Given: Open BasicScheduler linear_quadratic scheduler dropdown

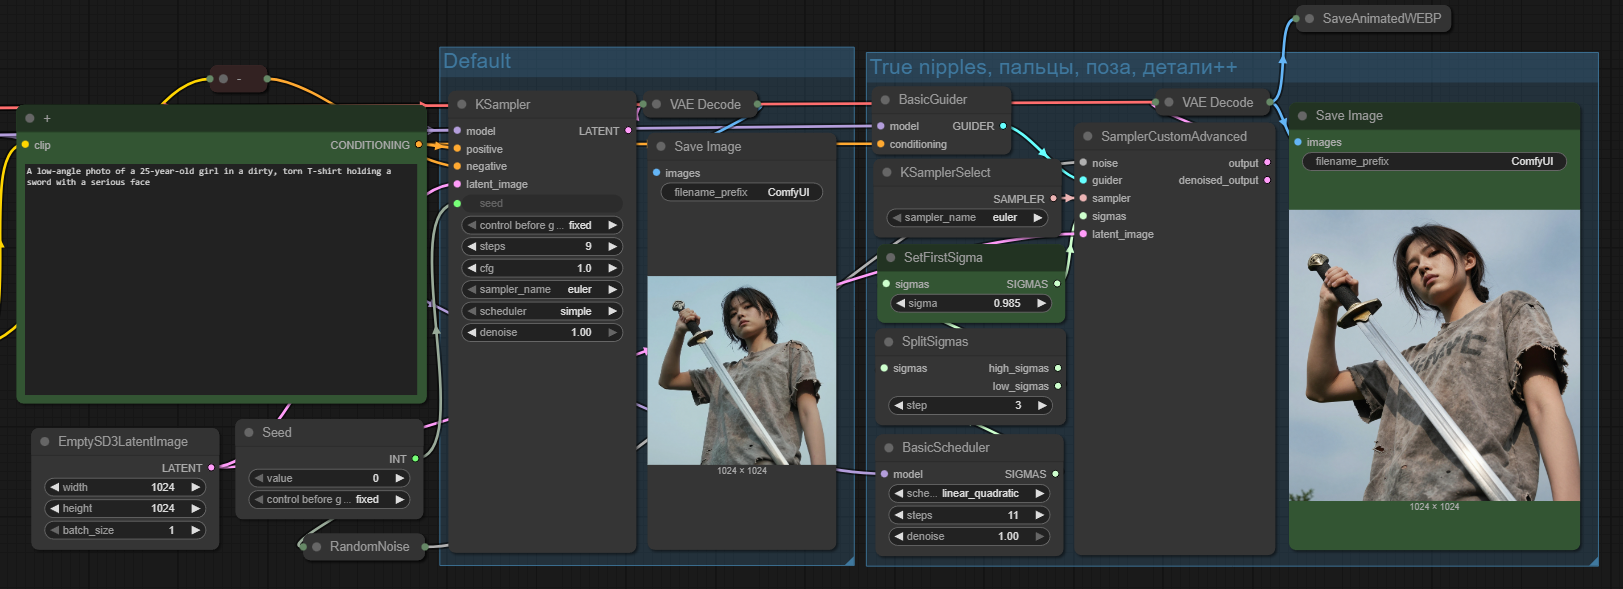Looking at the screenshot, I should click(x=969, y=494).
